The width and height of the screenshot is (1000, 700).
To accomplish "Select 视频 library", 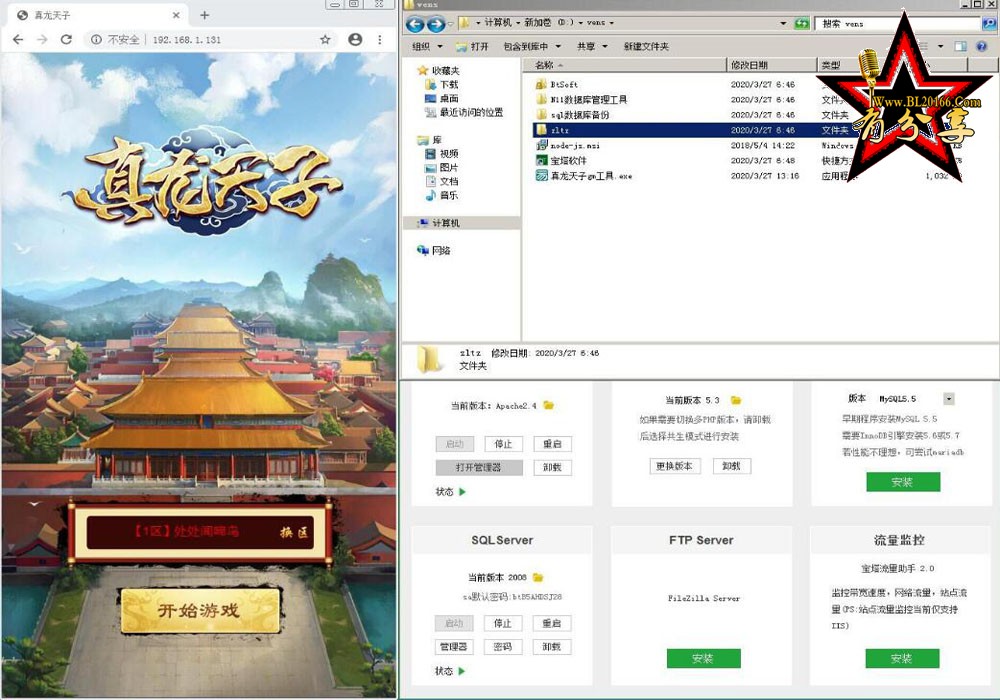I will coord(441,154).
